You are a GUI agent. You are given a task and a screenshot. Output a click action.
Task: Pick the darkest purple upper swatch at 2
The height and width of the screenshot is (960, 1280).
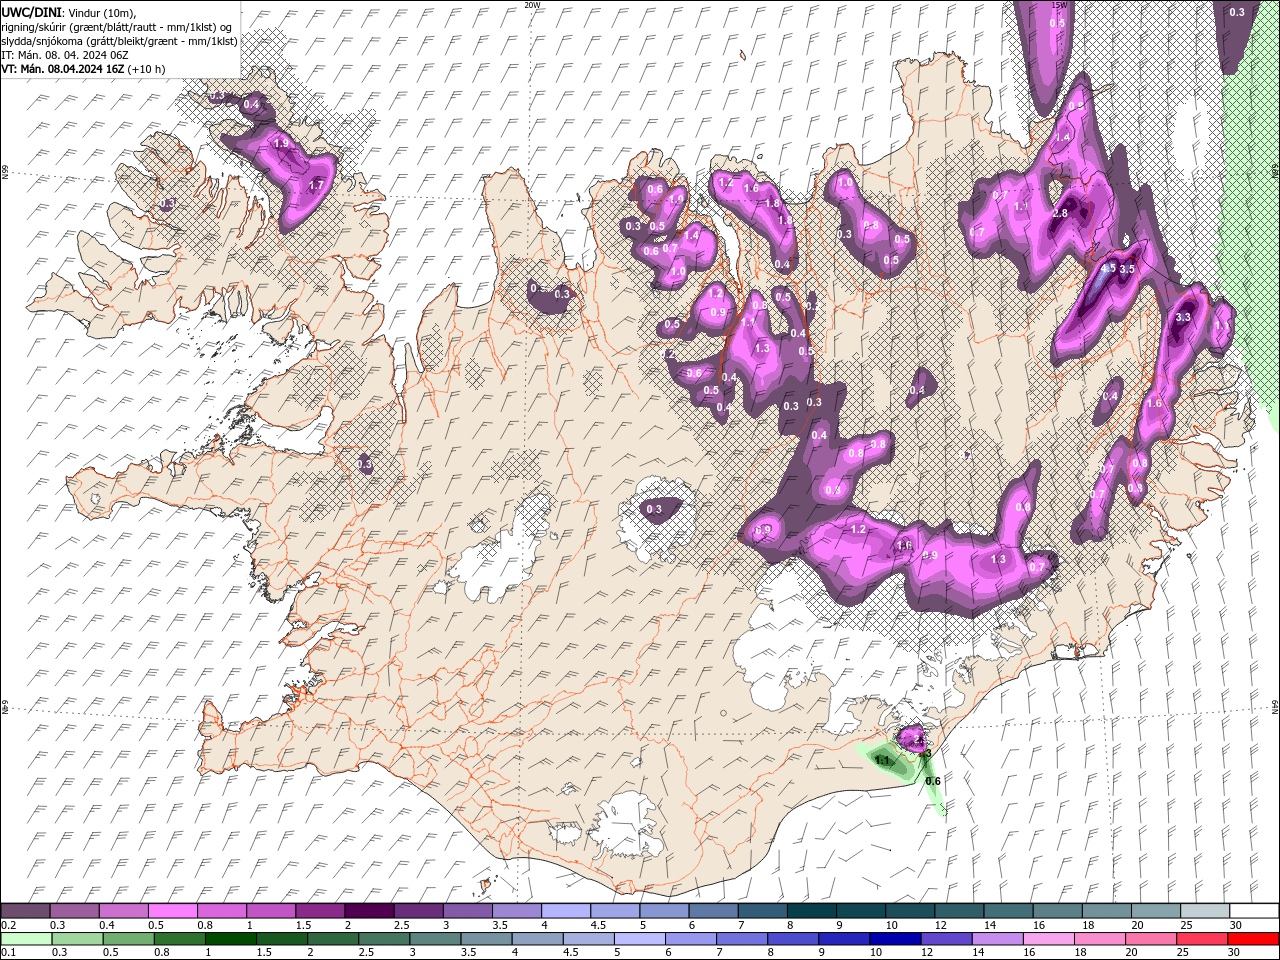pyautogui.click(x=369, y=911)
